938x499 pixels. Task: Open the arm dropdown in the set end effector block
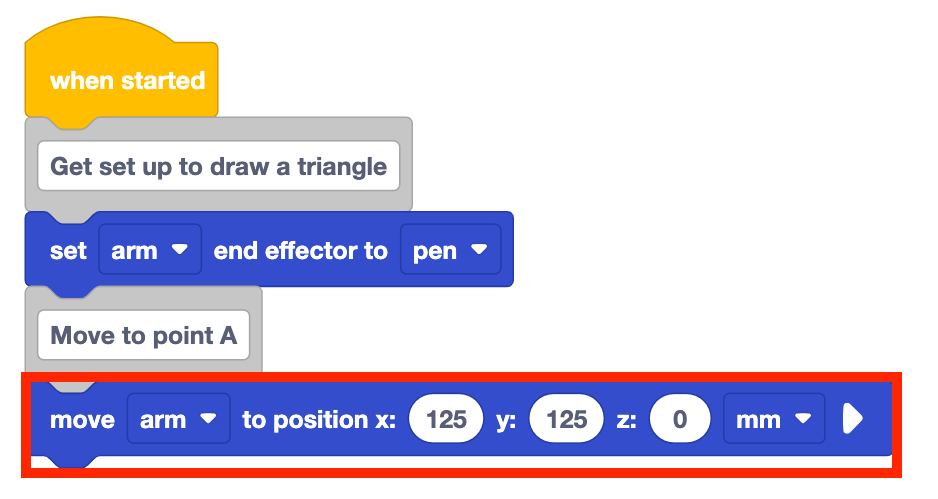tap(150, 250)
